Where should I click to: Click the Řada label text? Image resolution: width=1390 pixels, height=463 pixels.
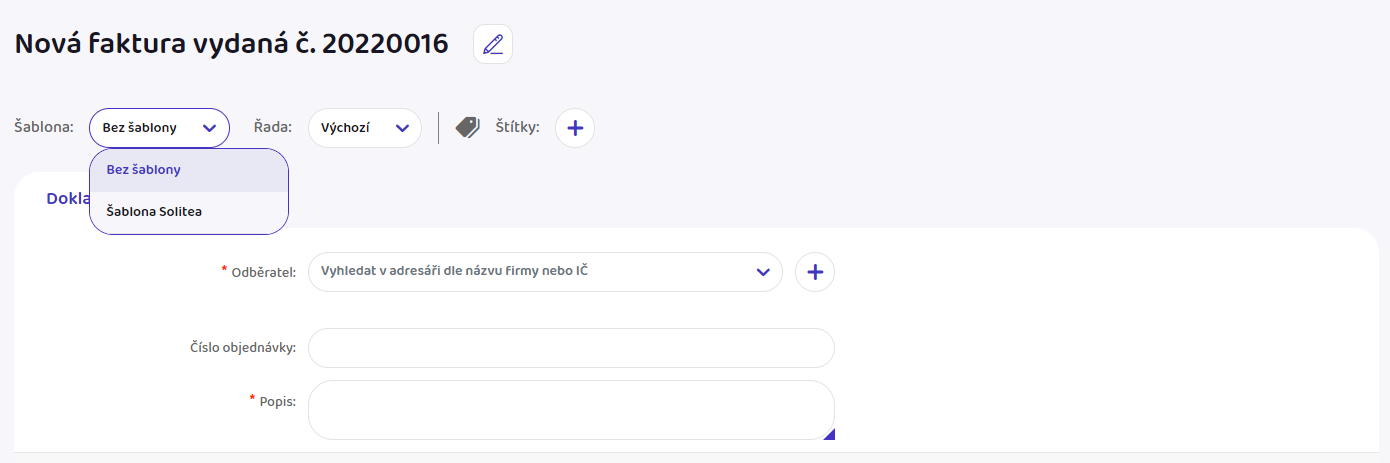tap(272, 127)
